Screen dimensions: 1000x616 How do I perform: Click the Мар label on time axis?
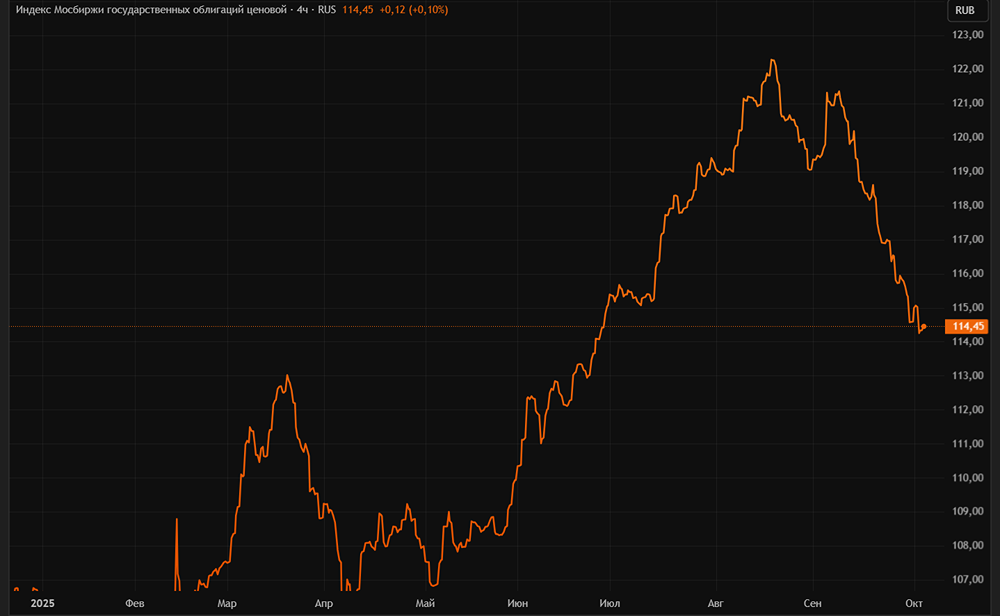[x=226, y=603]
